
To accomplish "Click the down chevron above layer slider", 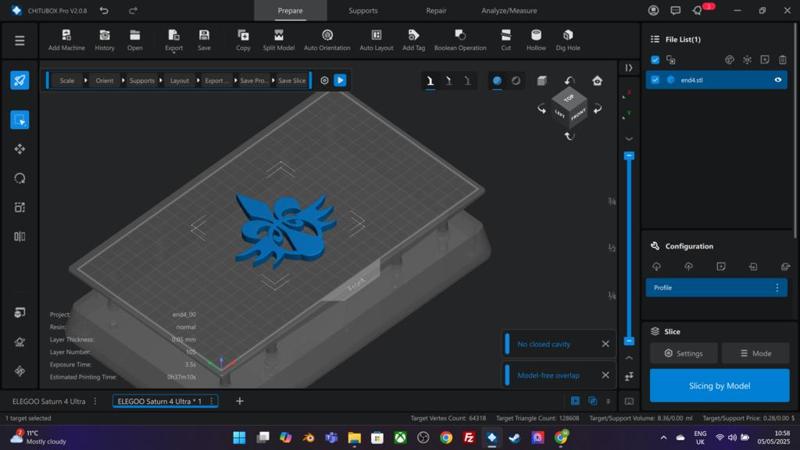I will [x=629, y=139].
